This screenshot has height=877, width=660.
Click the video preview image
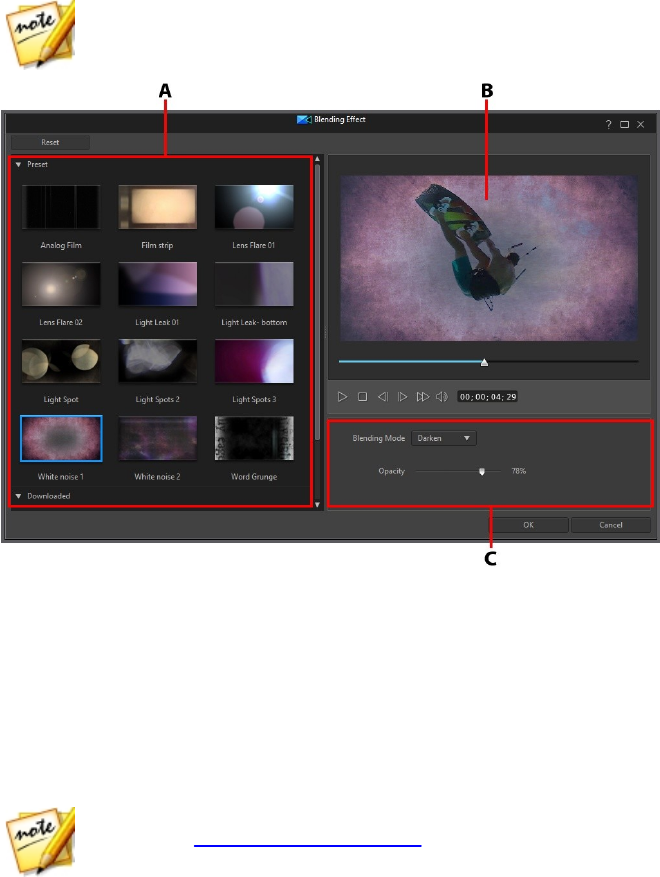pyautogui.click(x=489, y=258)
